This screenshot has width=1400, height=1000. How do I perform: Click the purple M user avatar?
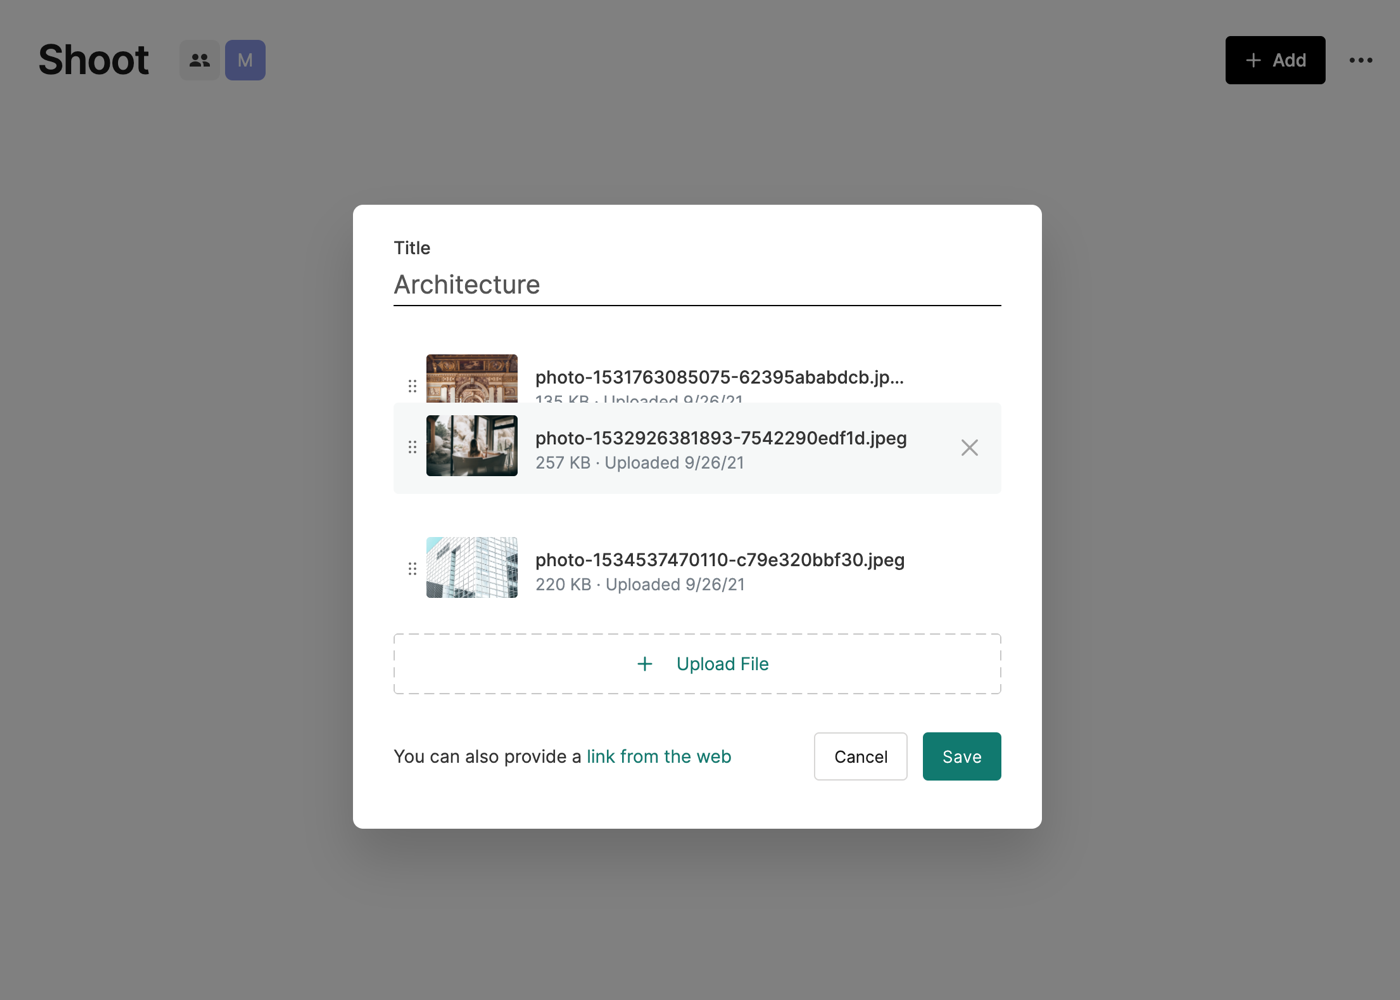(245, 60)
